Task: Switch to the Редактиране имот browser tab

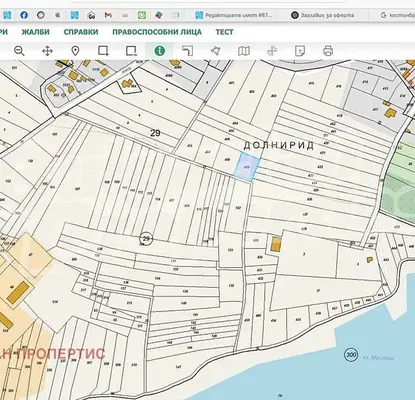Action: pyautogui.click(x=234, y=15)
